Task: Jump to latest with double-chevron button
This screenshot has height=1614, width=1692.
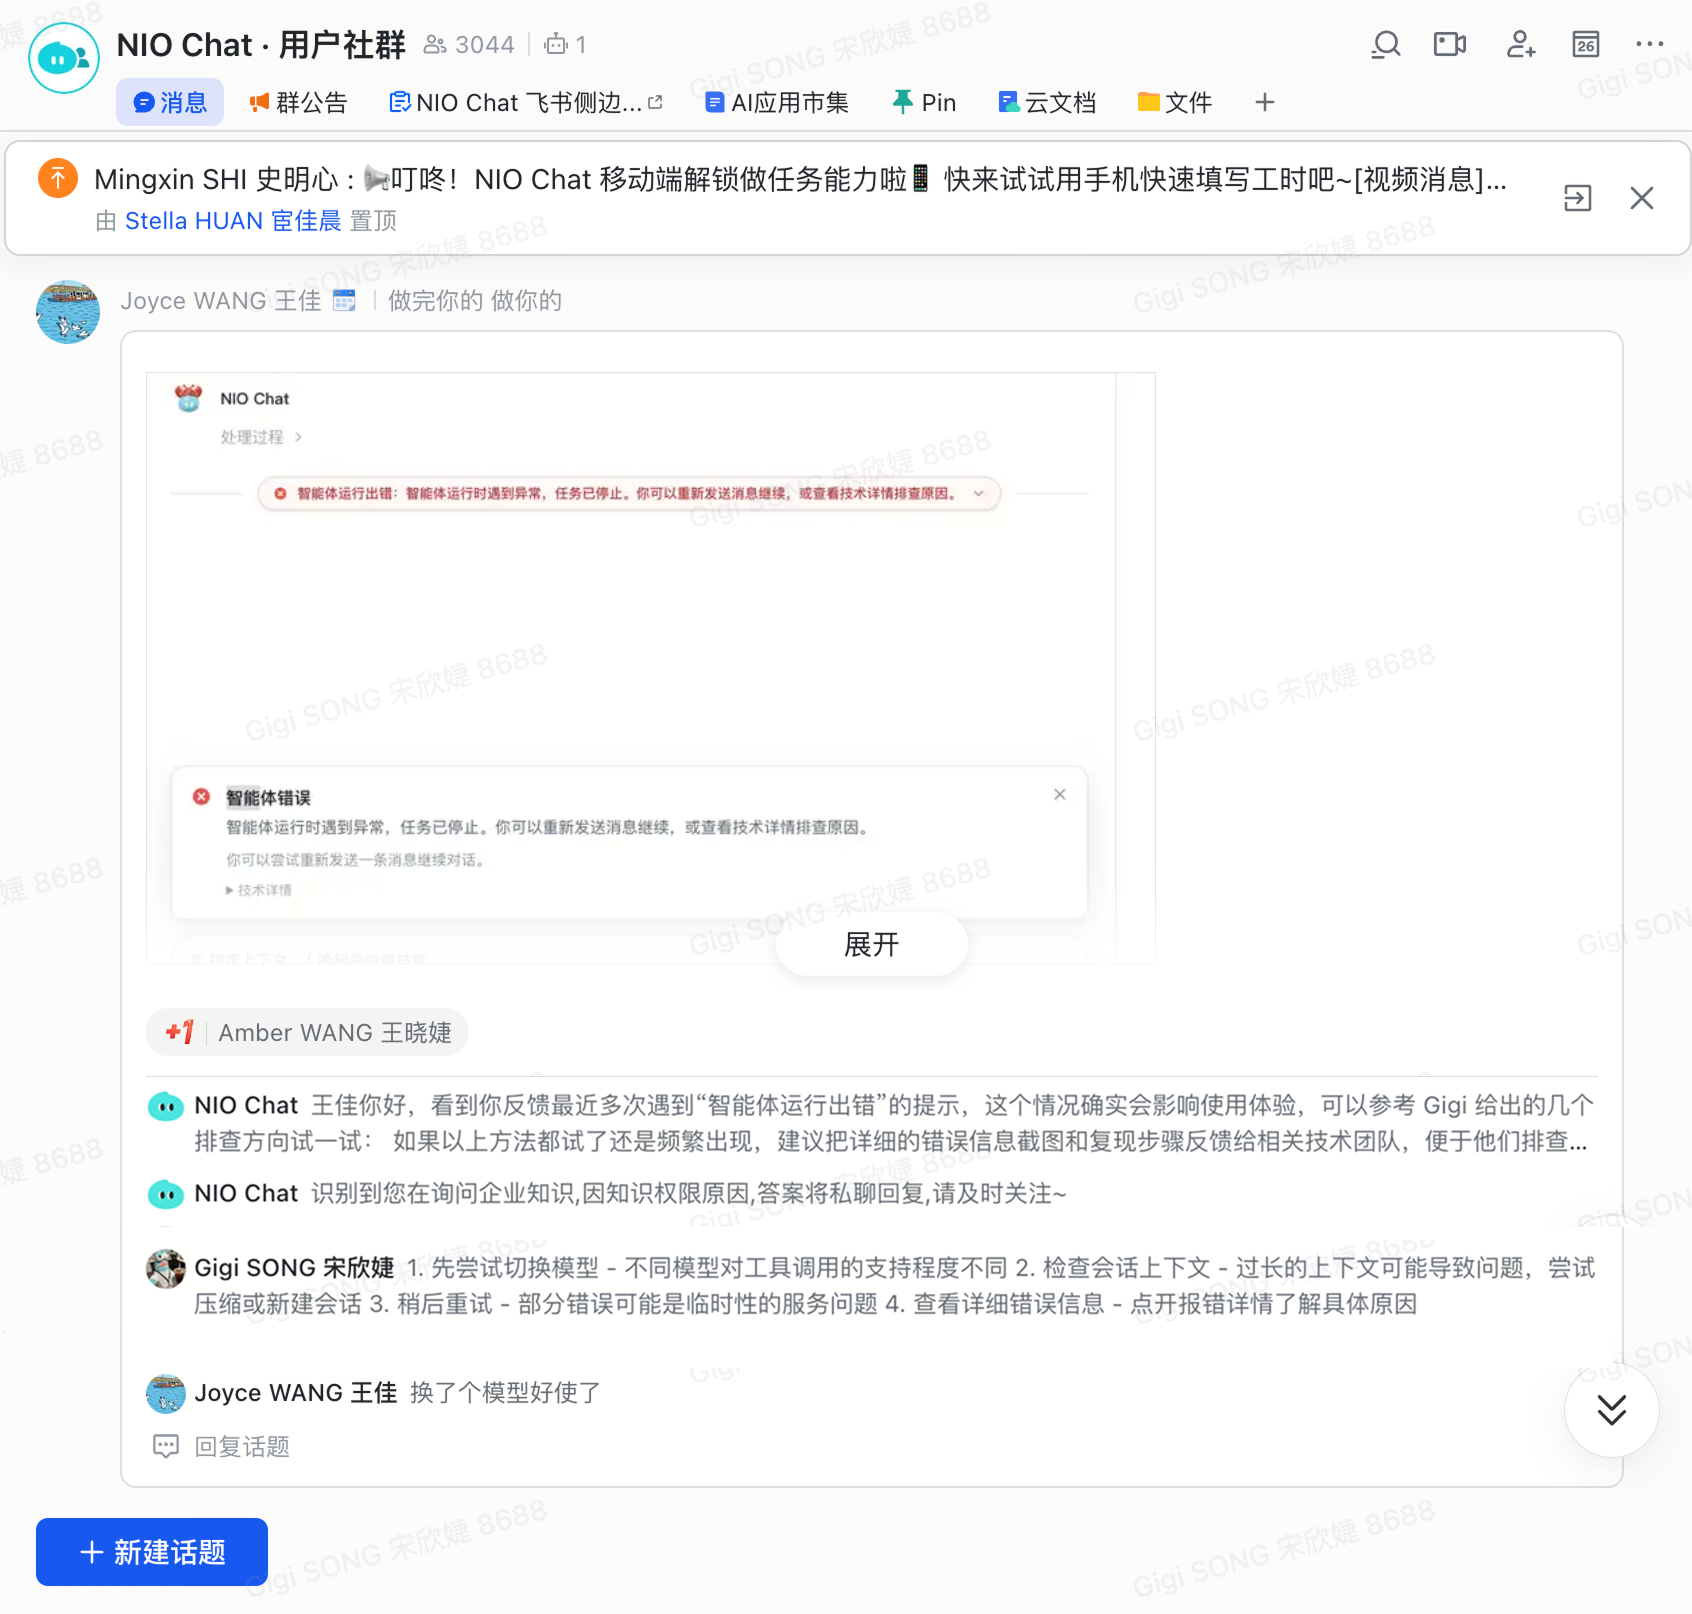Action: point(1612,1410)
